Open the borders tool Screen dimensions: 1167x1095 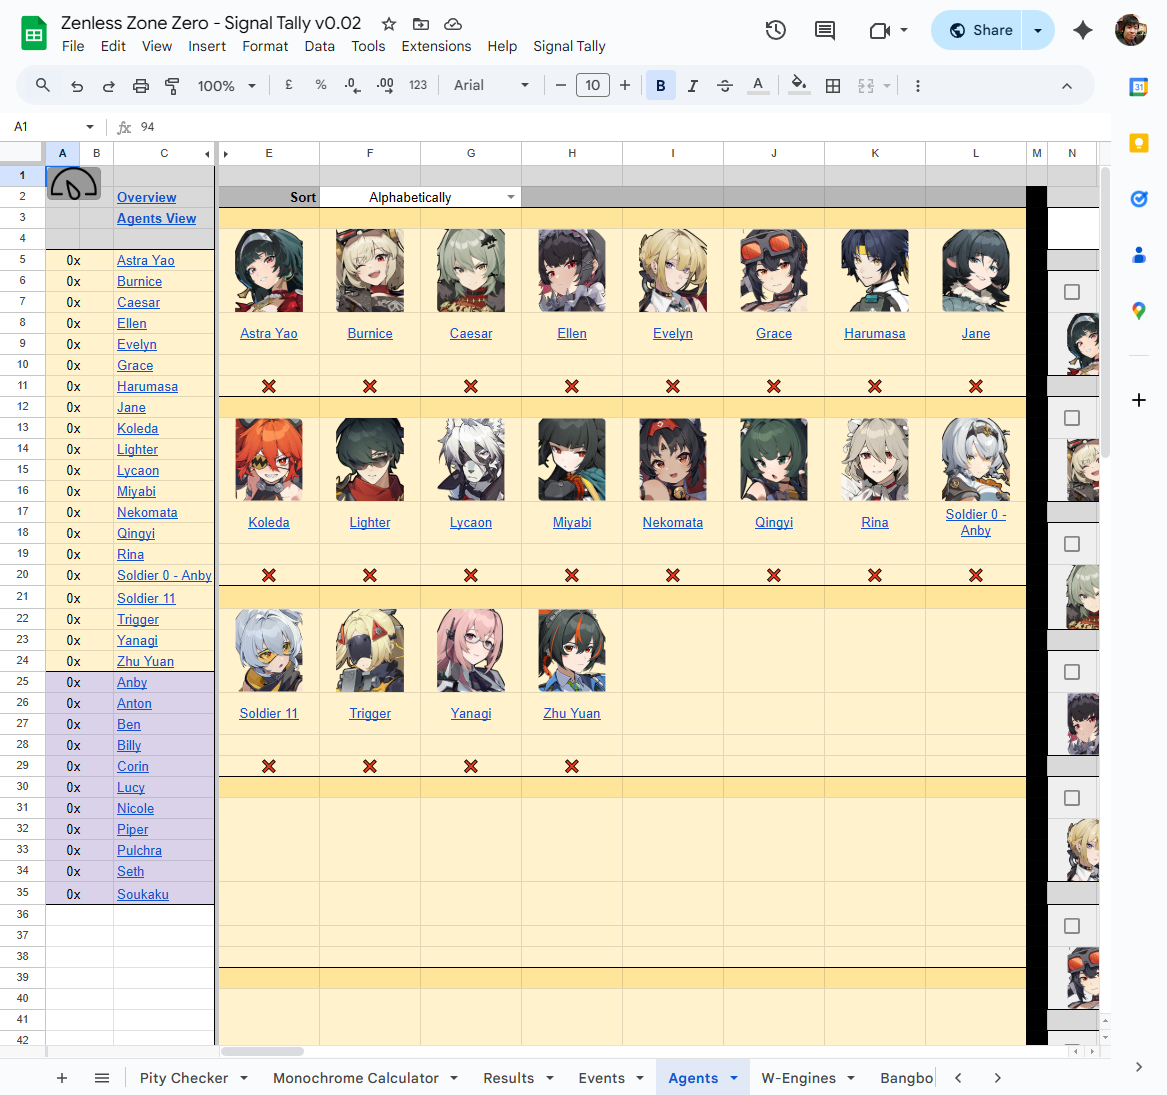[x=832, y=86]
